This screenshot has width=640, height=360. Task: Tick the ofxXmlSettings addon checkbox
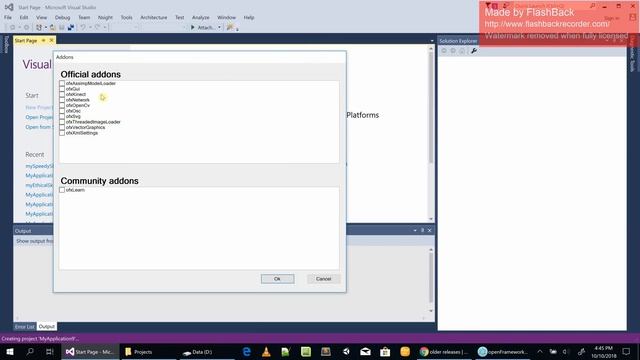point(62,133)
